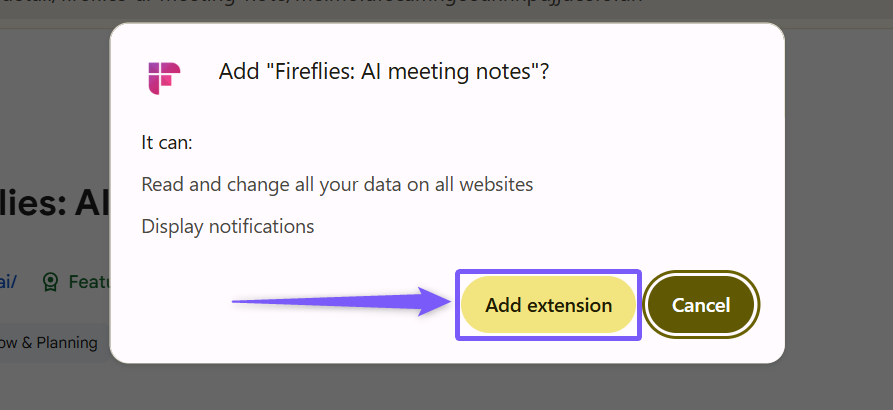Click the word "websites" in permissions text
Screen dimensions: 893x410
(497, 184)
